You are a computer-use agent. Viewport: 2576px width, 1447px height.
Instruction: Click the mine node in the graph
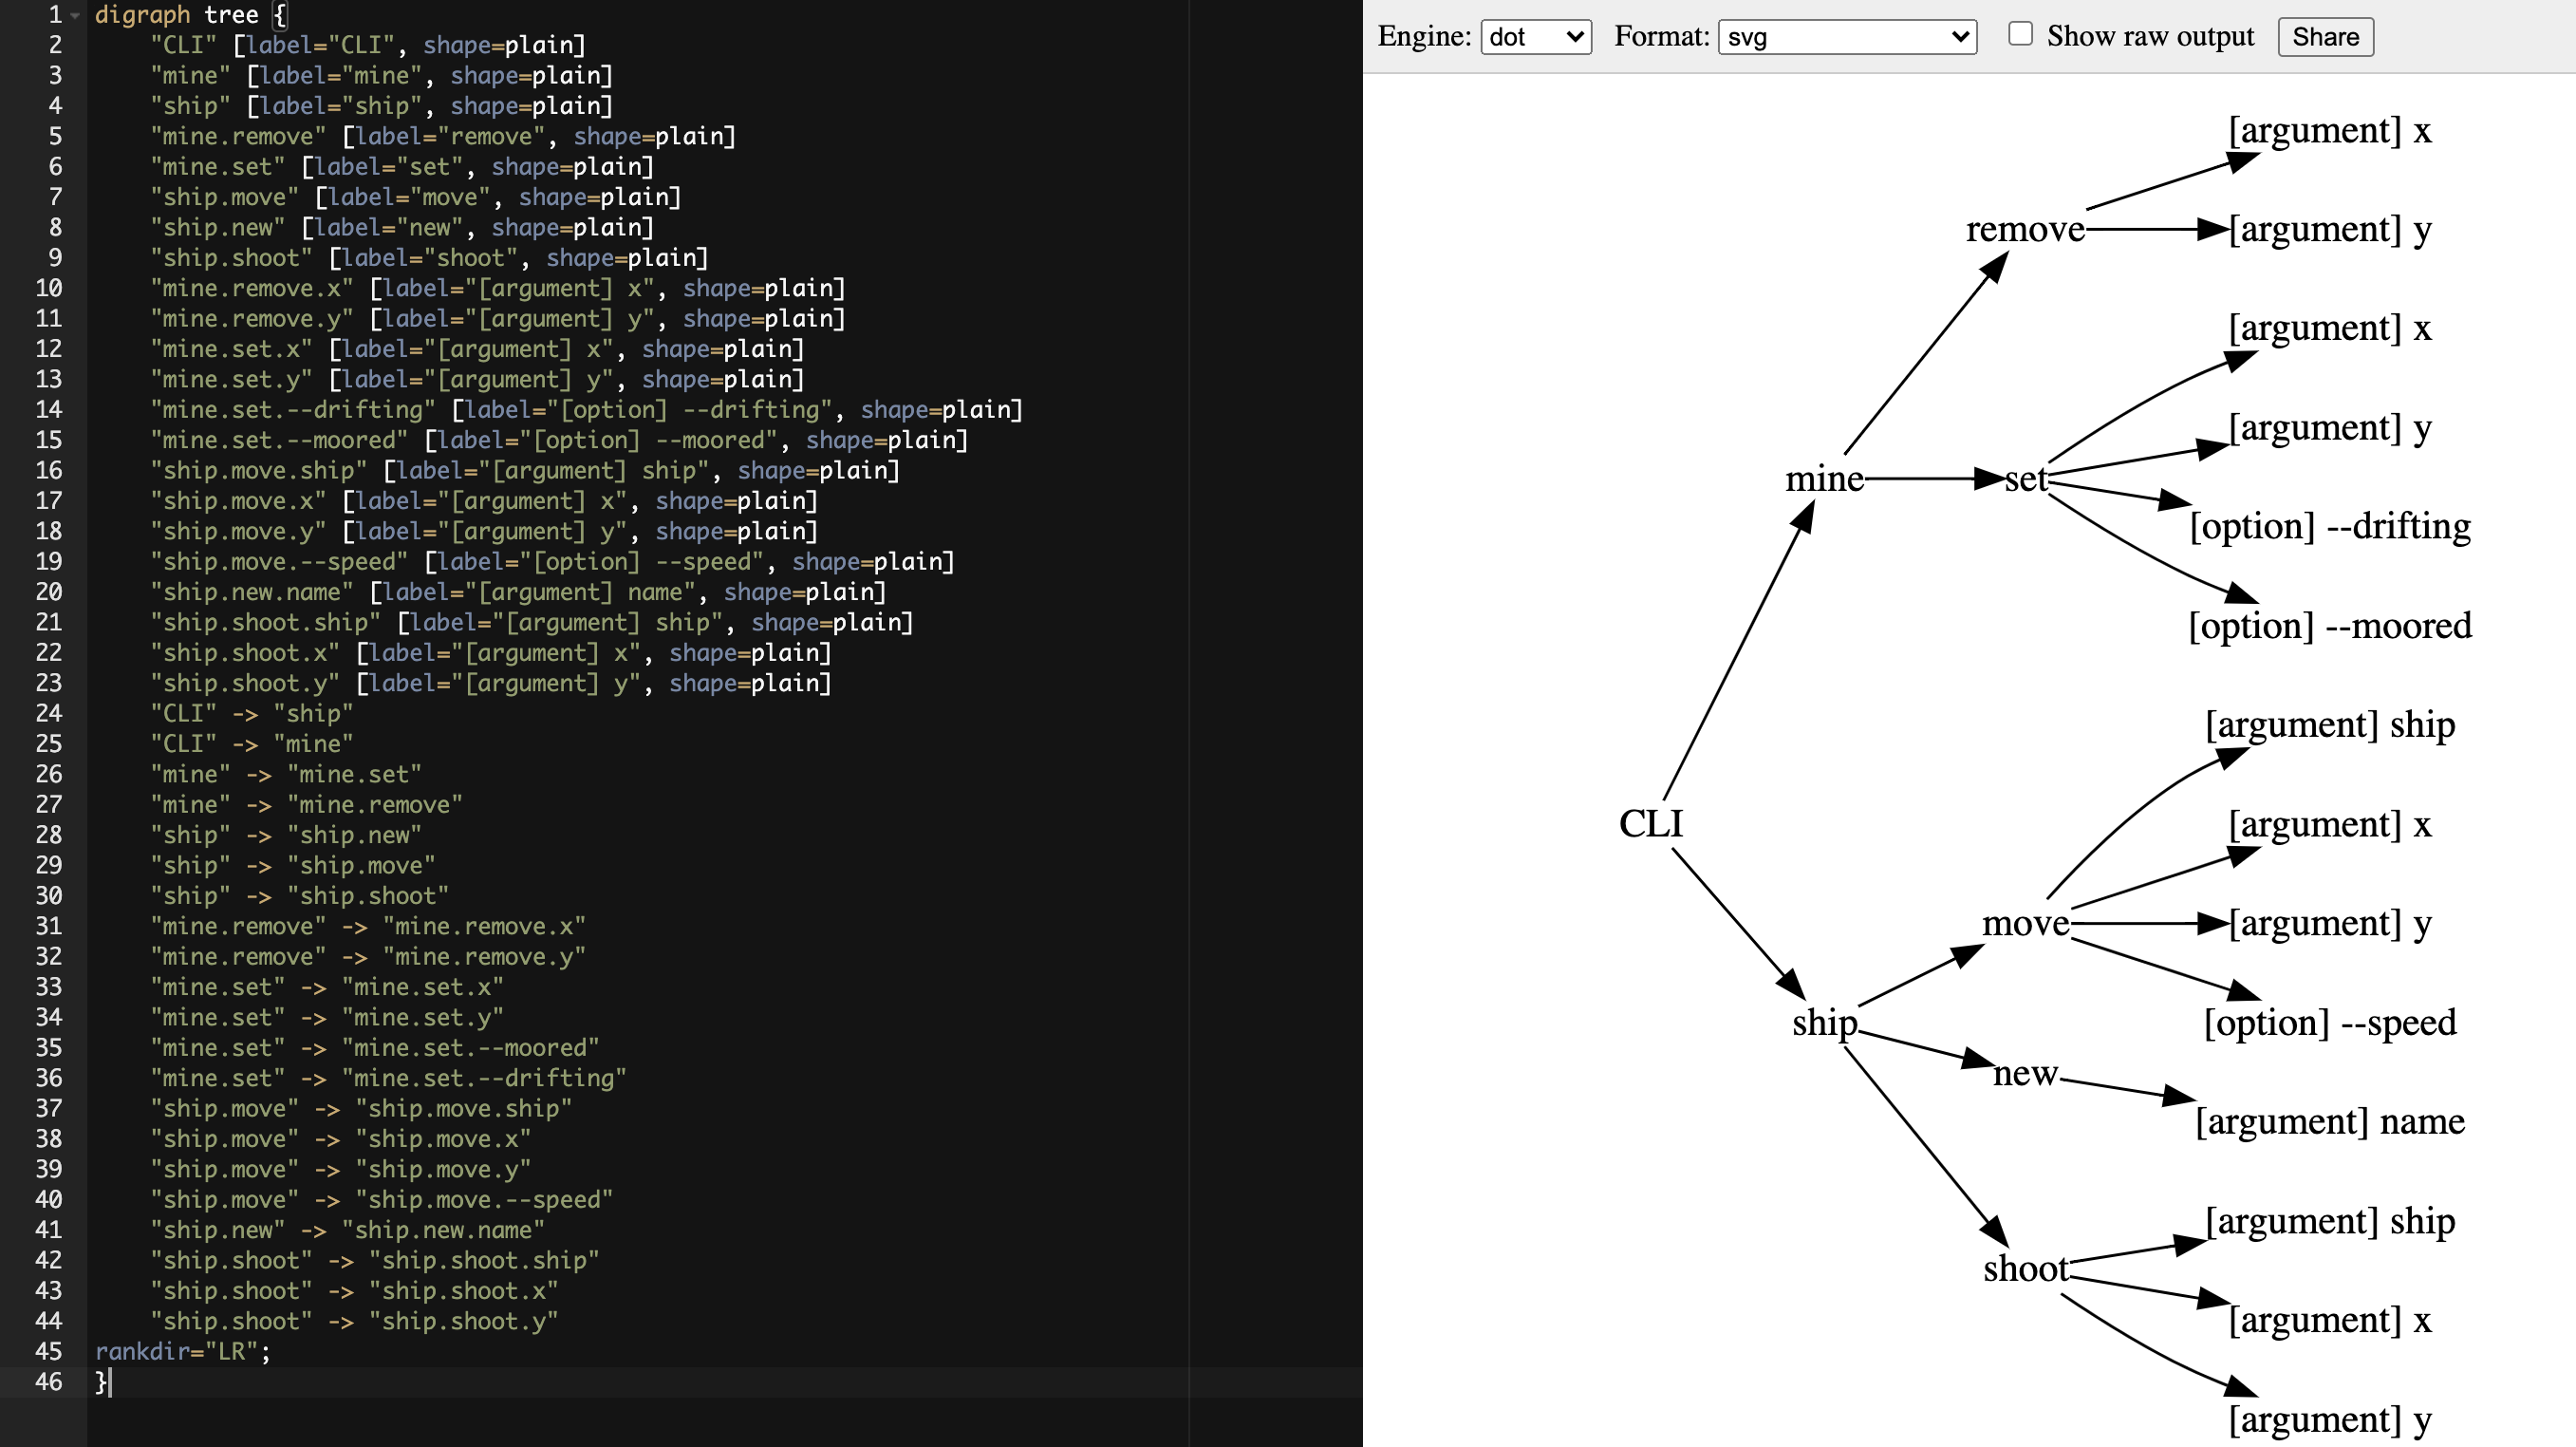1824,479
